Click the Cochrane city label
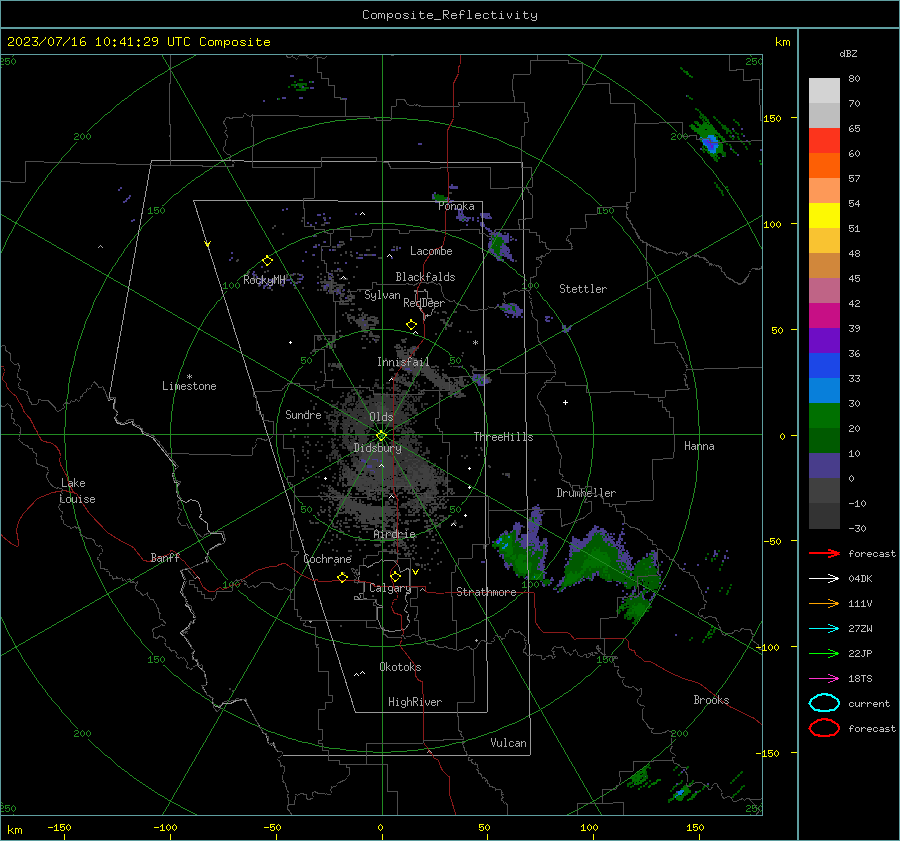The image size is (900, 841). click(x=327, y=559)
